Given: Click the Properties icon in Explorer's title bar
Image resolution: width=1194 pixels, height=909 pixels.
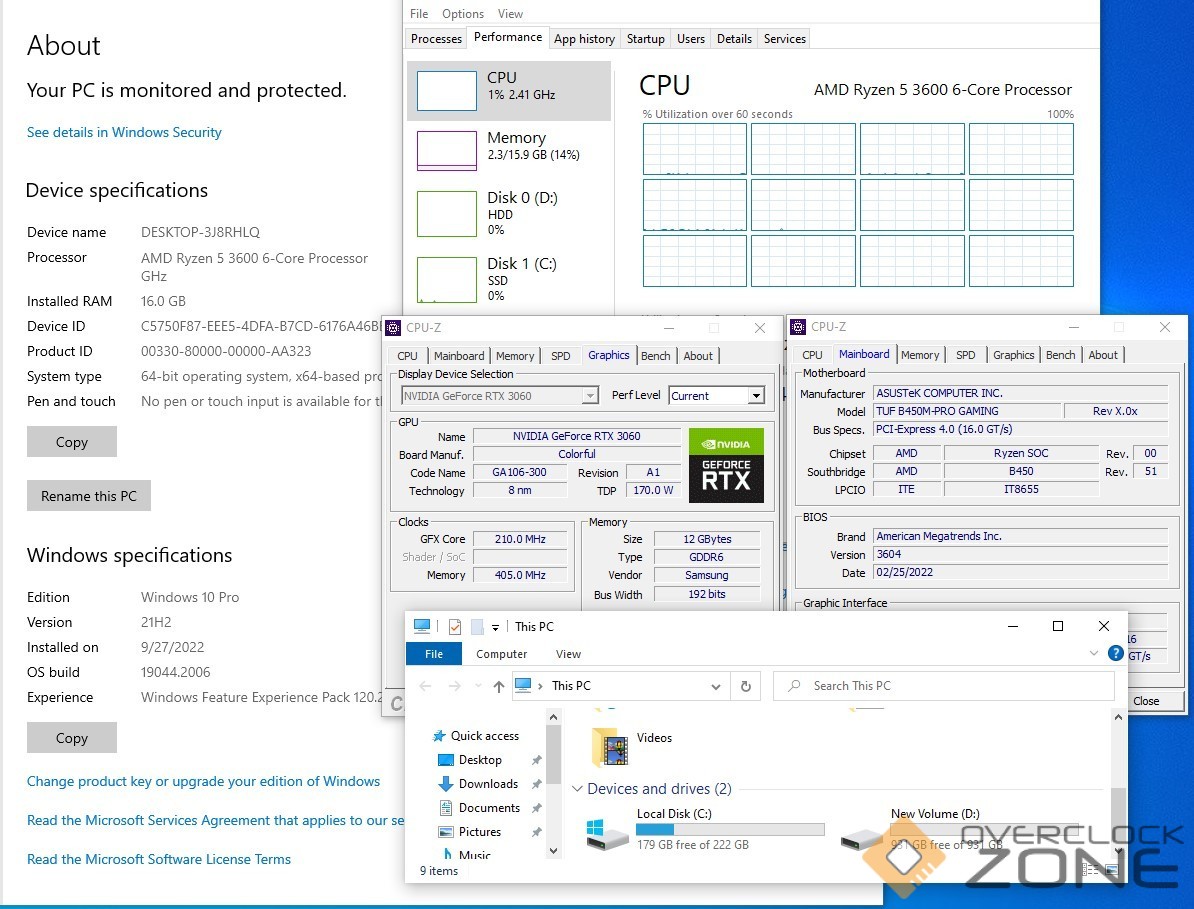Looking at the screenshot, I should [455, 627].
